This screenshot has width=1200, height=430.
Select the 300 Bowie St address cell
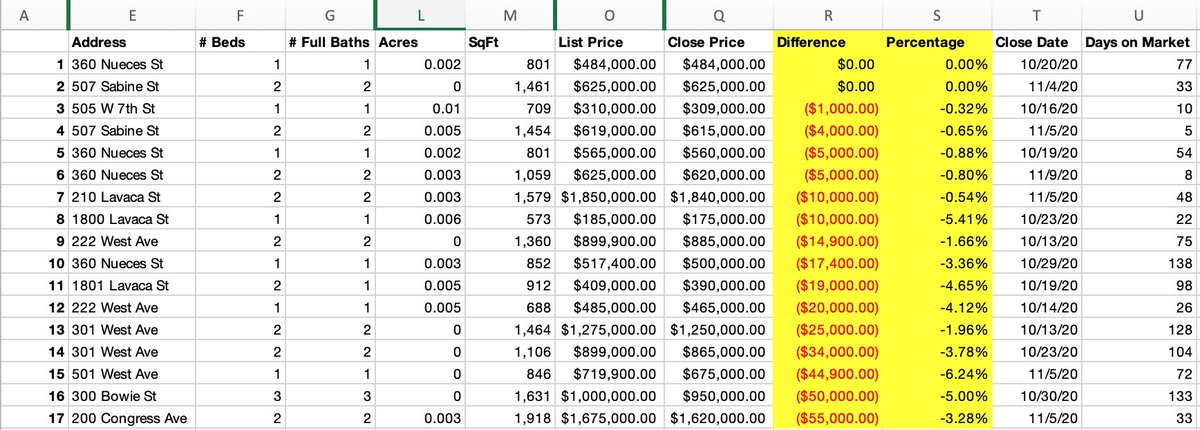[x=132, y=394]
